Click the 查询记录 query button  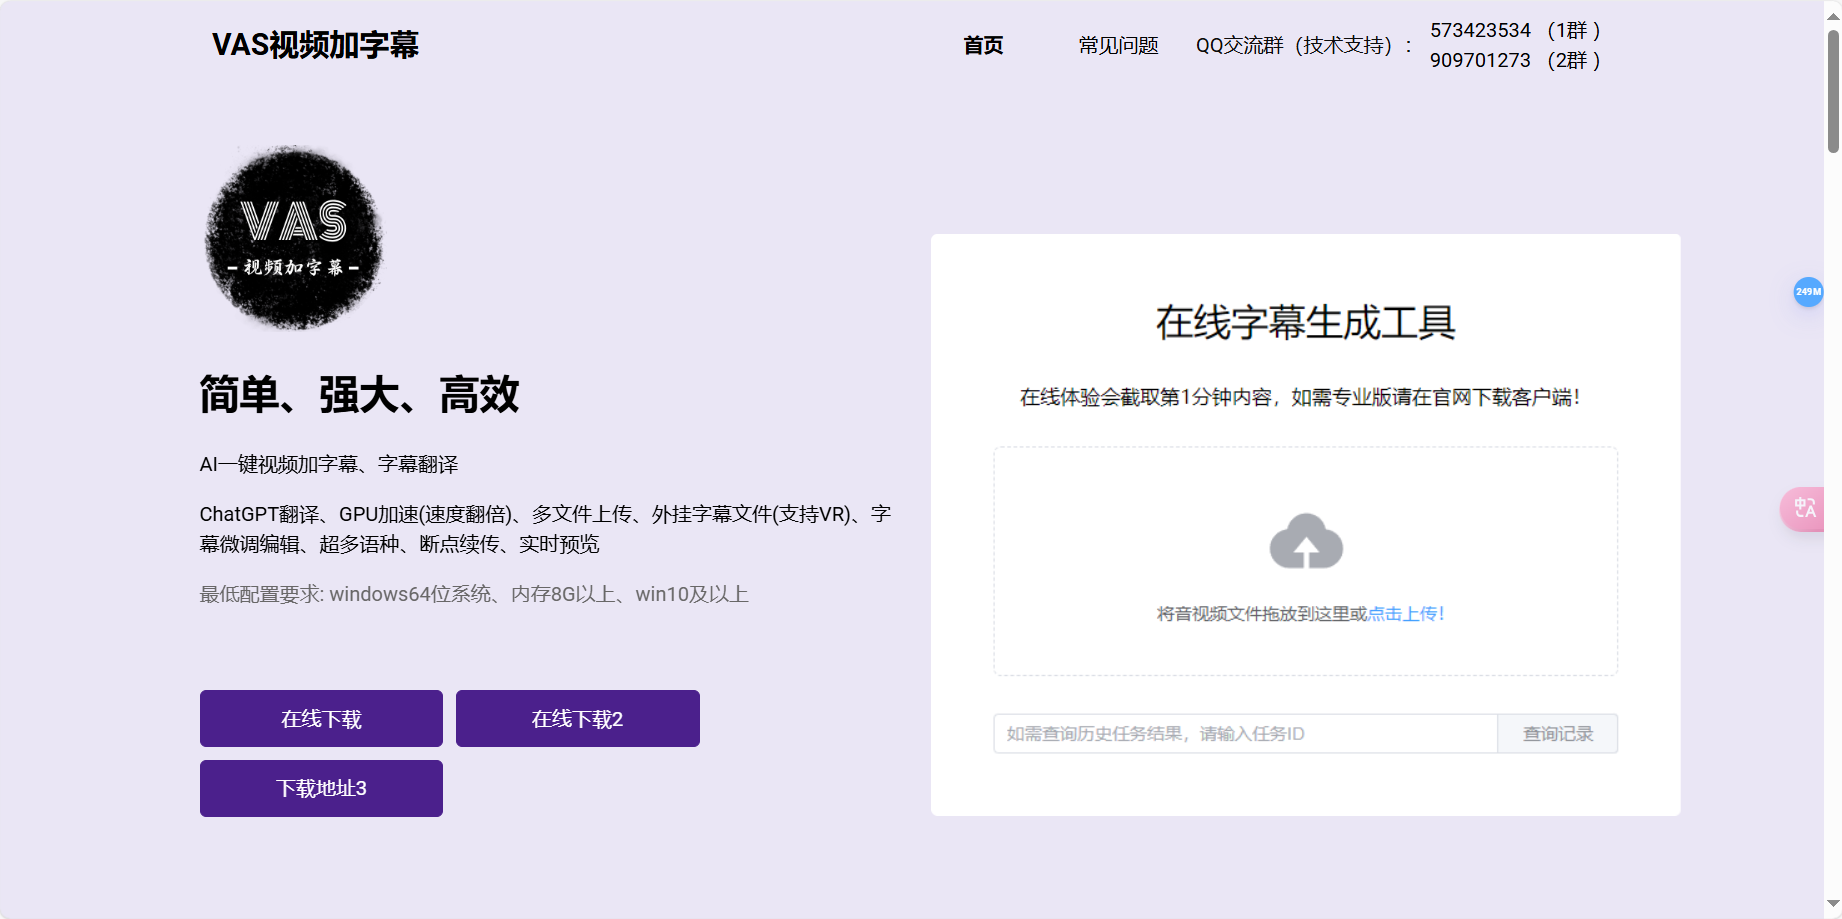tap(1557, 733)
